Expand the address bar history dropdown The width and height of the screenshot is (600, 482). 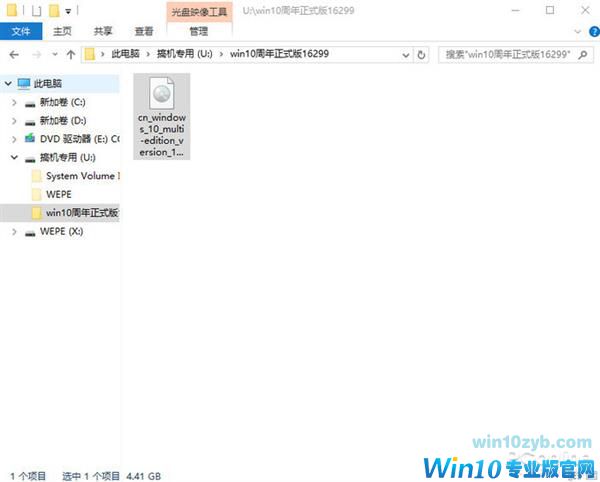406,55
